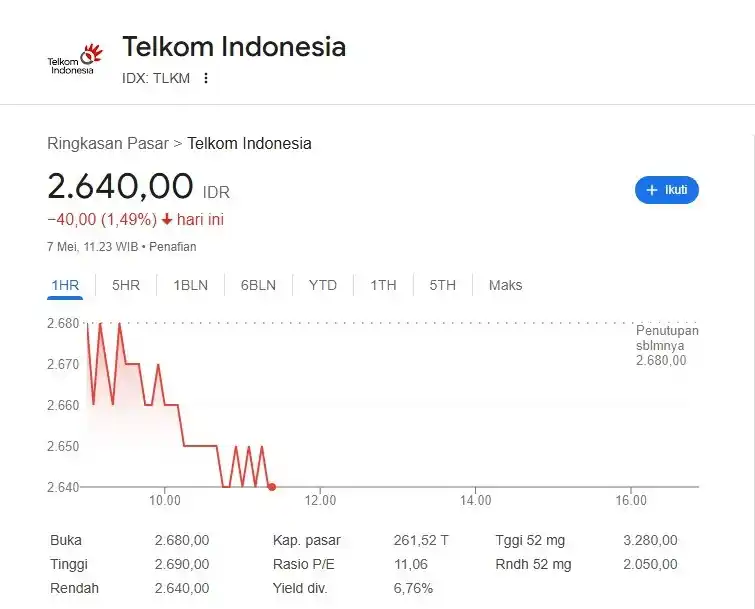Switch to the 6BLN chart tab
755x609 pixels.
tap(258, 285)
